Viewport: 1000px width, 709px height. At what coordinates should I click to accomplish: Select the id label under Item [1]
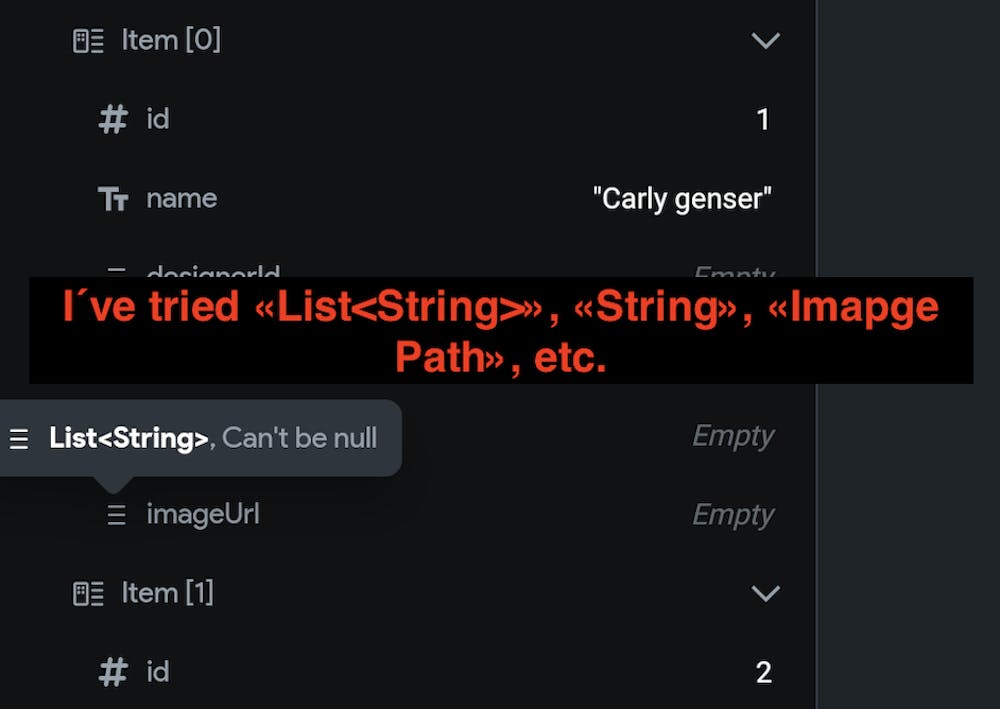point(158,672)
